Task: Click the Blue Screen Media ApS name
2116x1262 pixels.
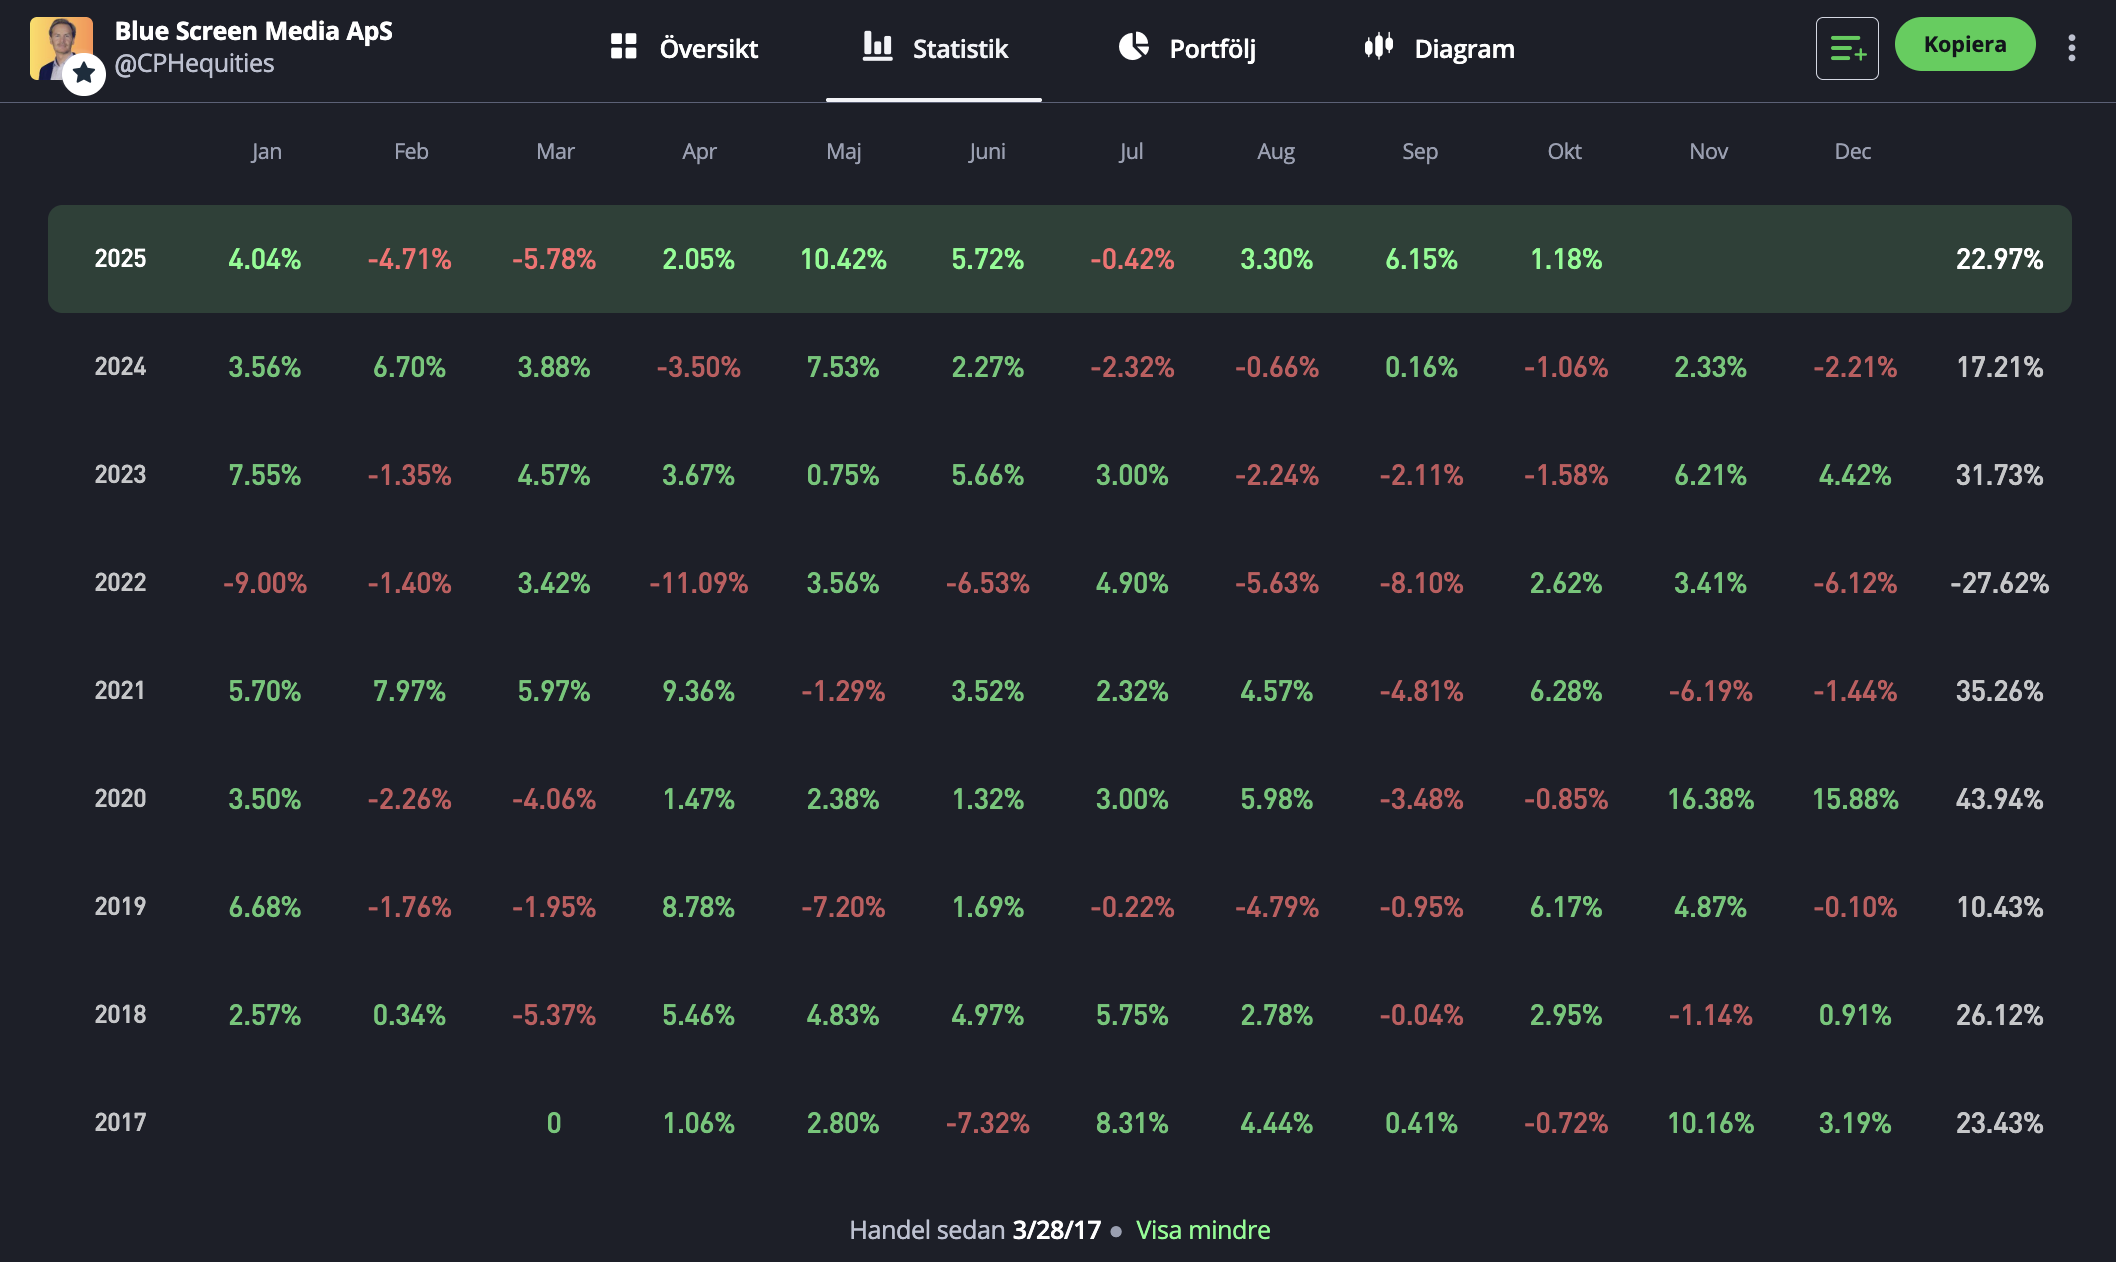Action: pos(253,31)
